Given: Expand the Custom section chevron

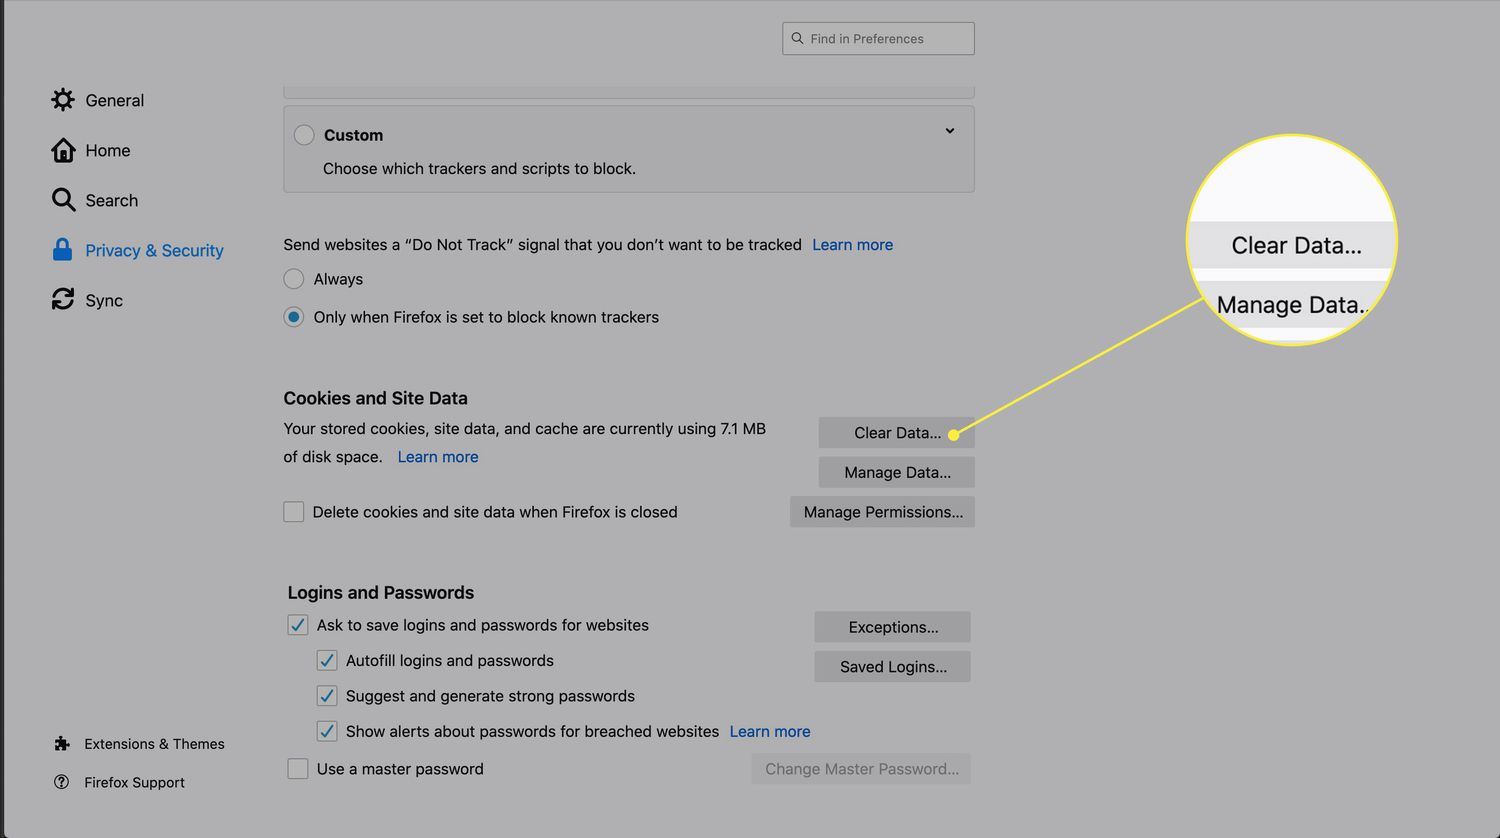Looking at the screenshot, I should 949,131.
